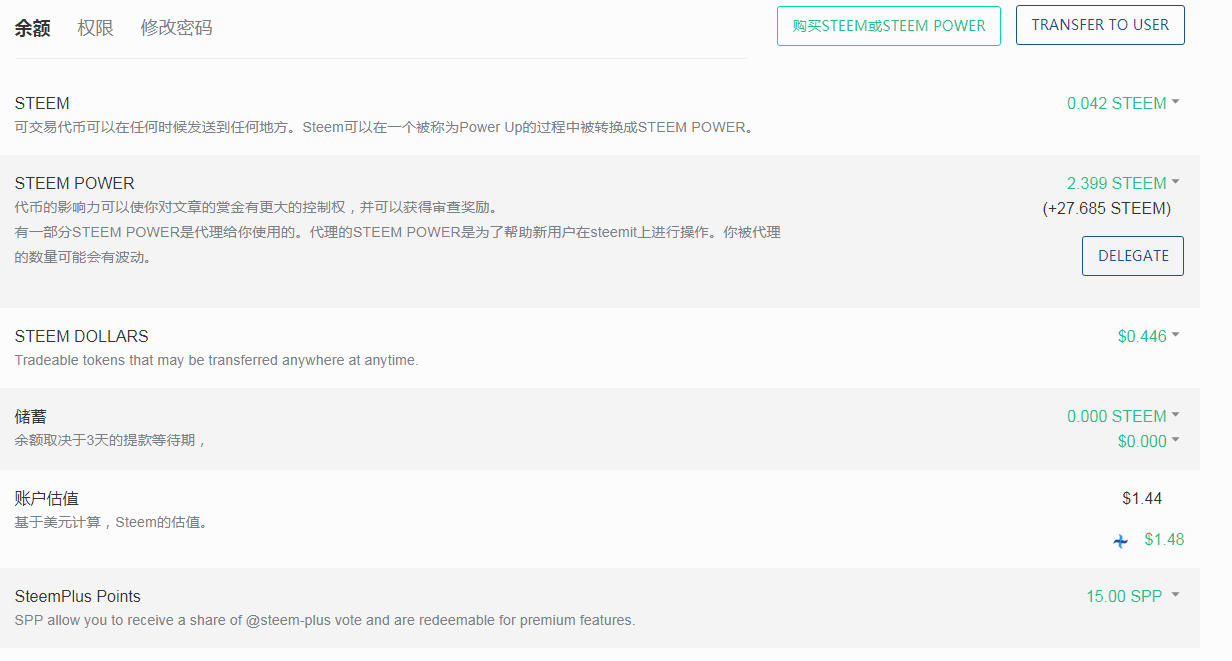1232x661 pixels.
Task: Open the 权限 tab
Action: tap(95, 28)
